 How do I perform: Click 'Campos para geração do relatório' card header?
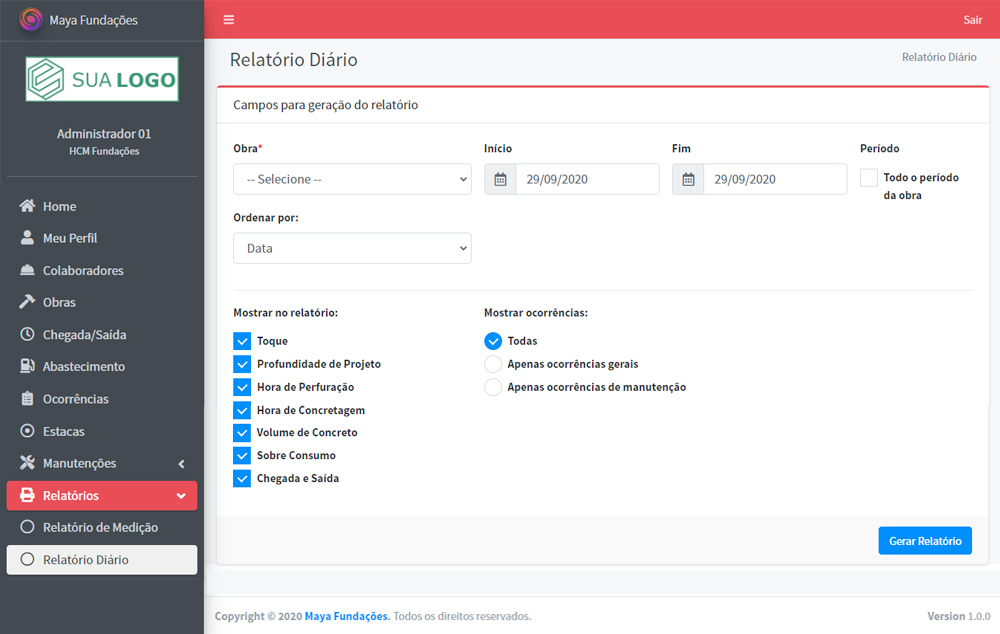(x=325, y=105)
